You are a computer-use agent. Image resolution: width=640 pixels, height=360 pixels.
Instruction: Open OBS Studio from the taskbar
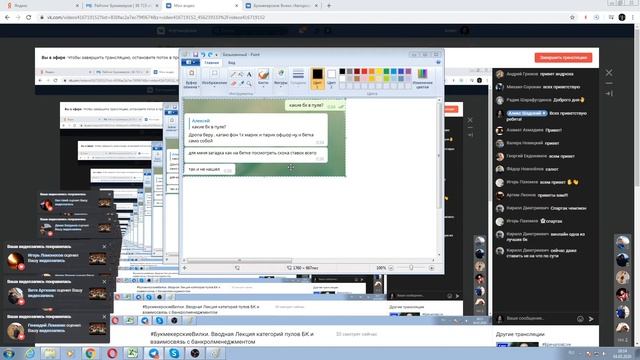(195, 353)
